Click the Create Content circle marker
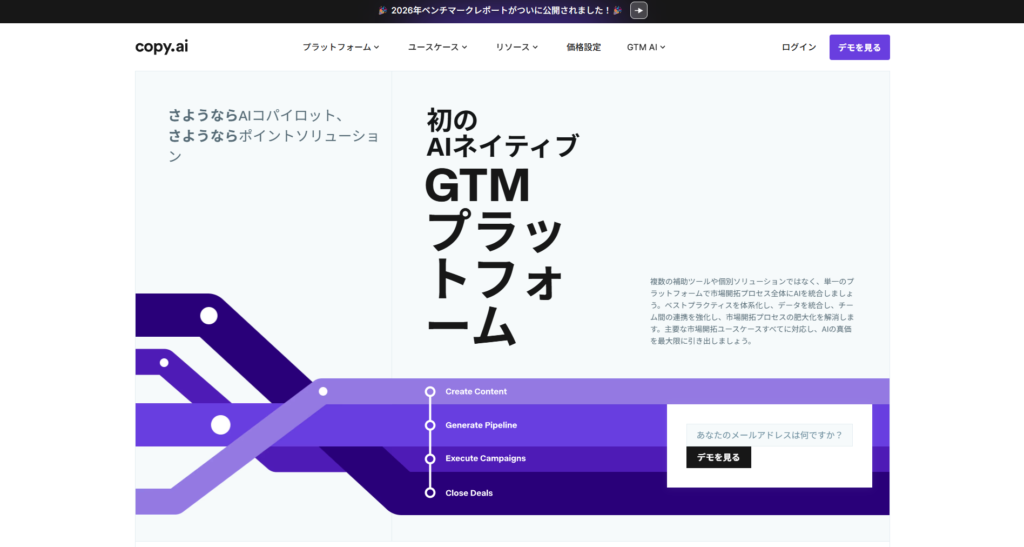Viewport: 1024px width, 547px height. point(430,392)
